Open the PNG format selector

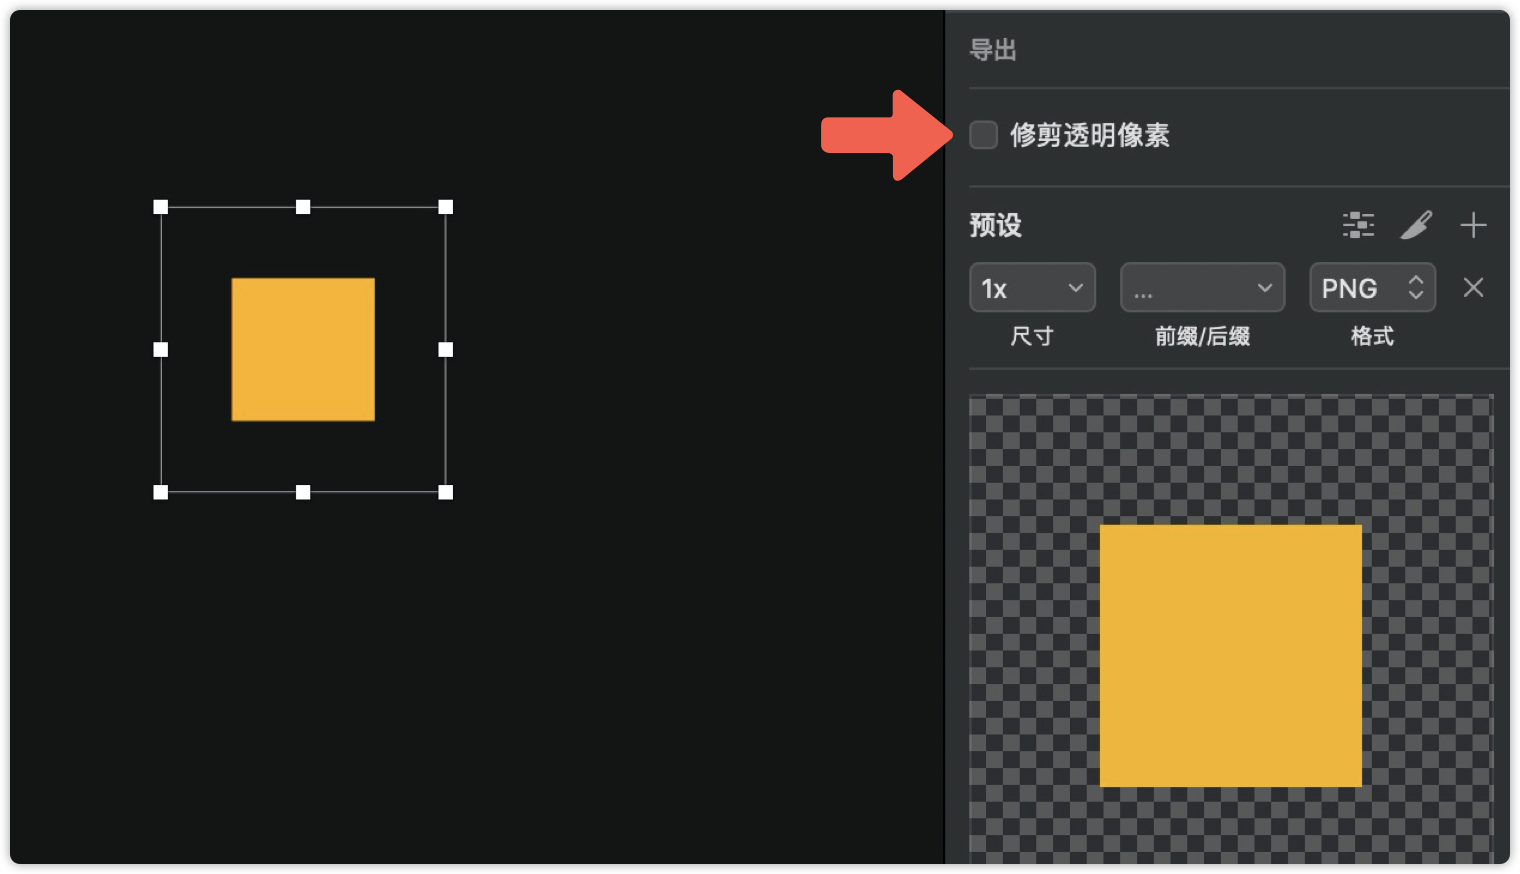1372,288
